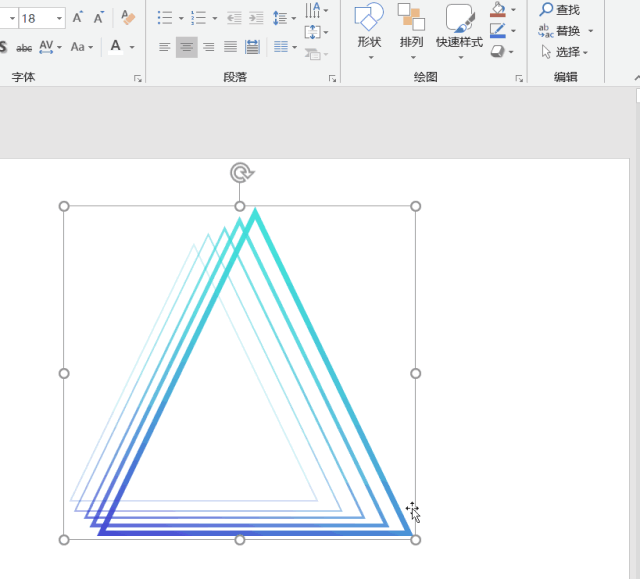Open numbering style dropdown arrow

(x=215, y=18)
